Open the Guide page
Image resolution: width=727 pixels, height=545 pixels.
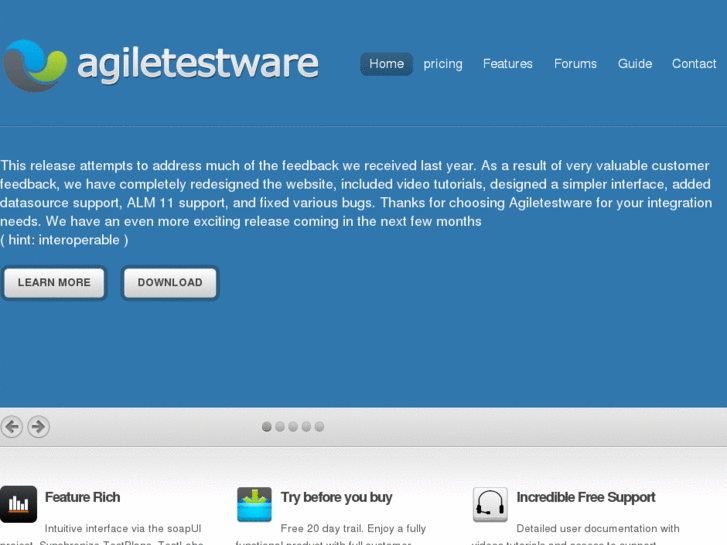click(x=635, y=64)
